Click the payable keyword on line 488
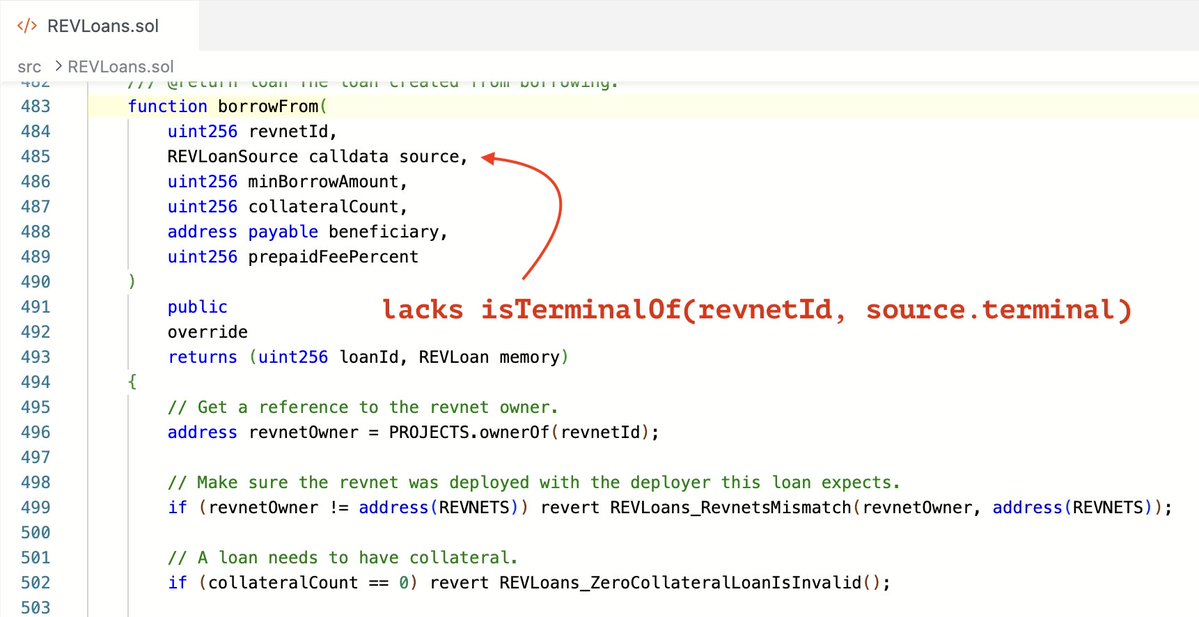Image resolution: width=1199 pixels, height=617 pixels. [283, 232]
